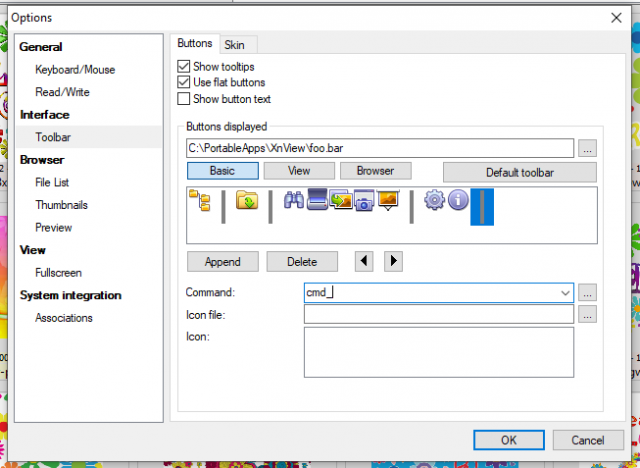Cancel the Options dialog
The width and height of the screenshot is (640, 468).
click(x=588, y=440)
